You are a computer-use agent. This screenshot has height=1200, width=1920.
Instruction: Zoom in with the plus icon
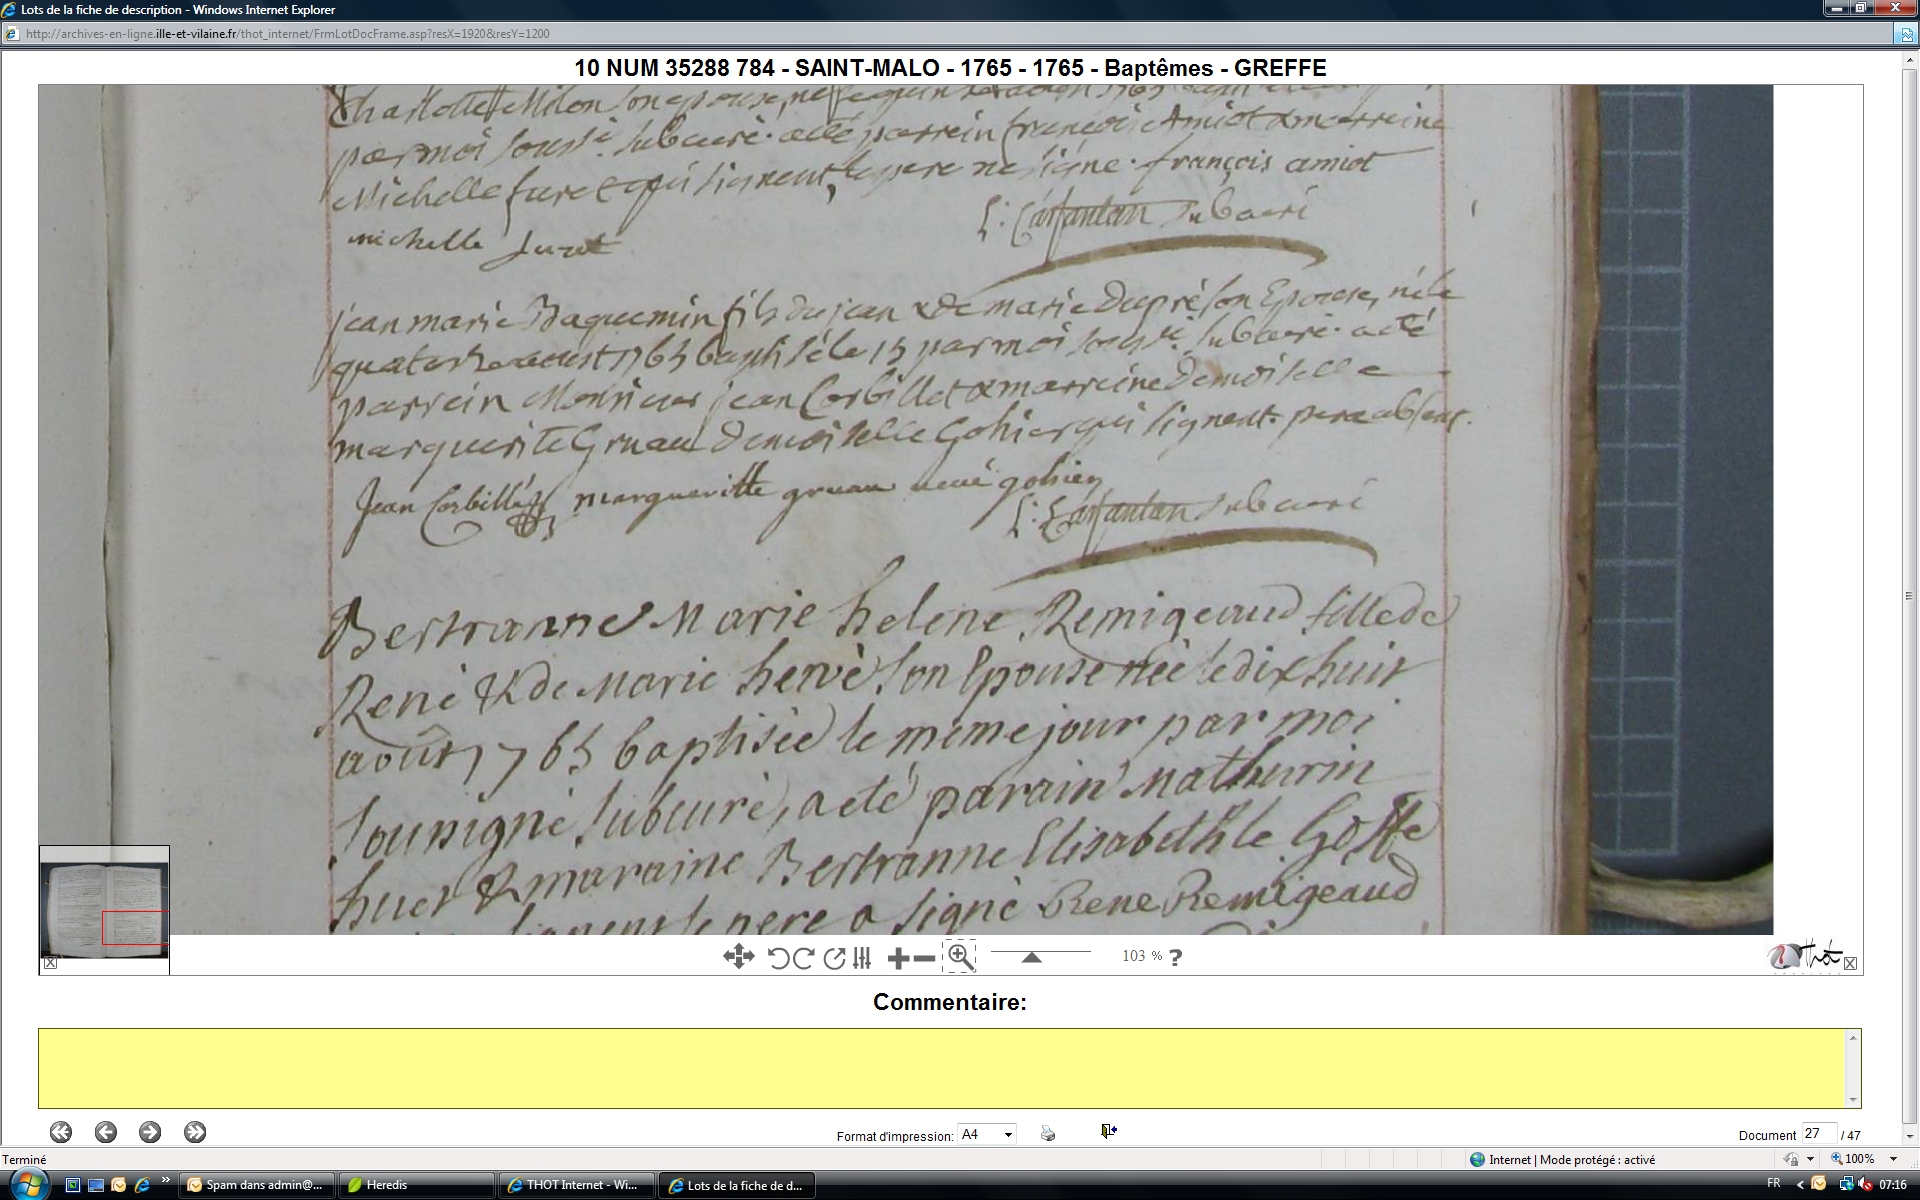[x=898, y=958]
